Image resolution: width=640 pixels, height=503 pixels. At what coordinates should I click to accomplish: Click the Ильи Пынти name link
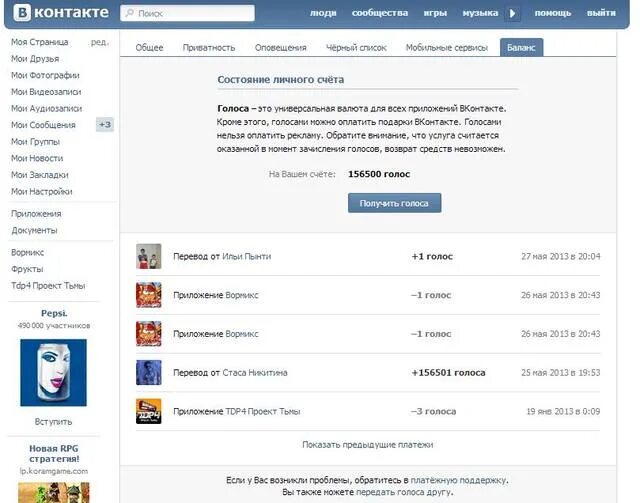(247, 256)
